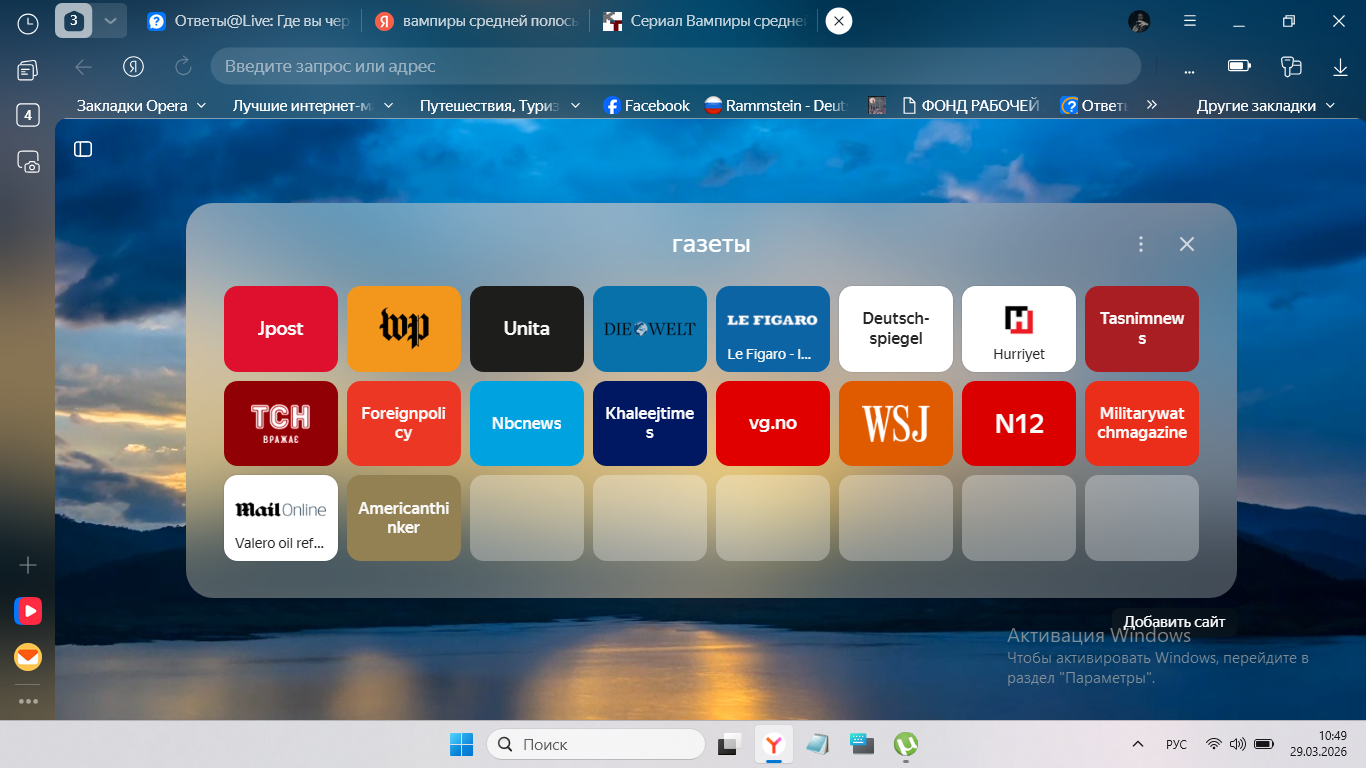Switch to the Сериал Вампиры tab

704,21
